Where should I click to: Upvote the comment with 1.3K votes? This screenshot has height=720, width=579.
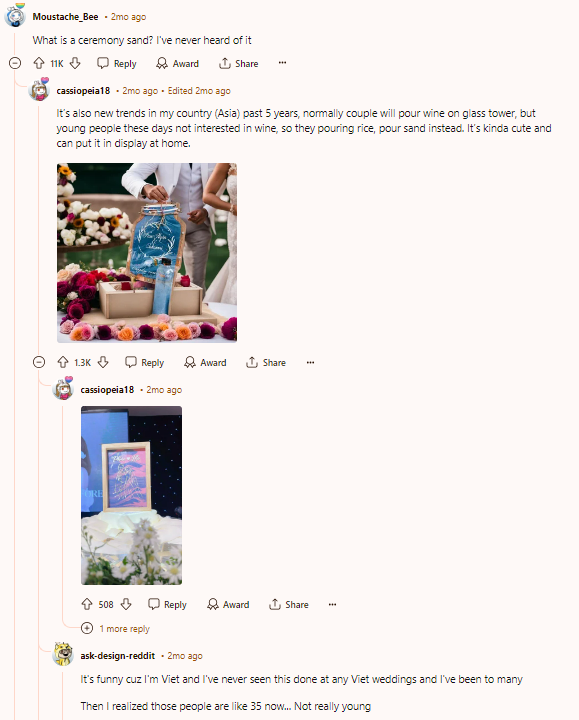coord(63,362)
